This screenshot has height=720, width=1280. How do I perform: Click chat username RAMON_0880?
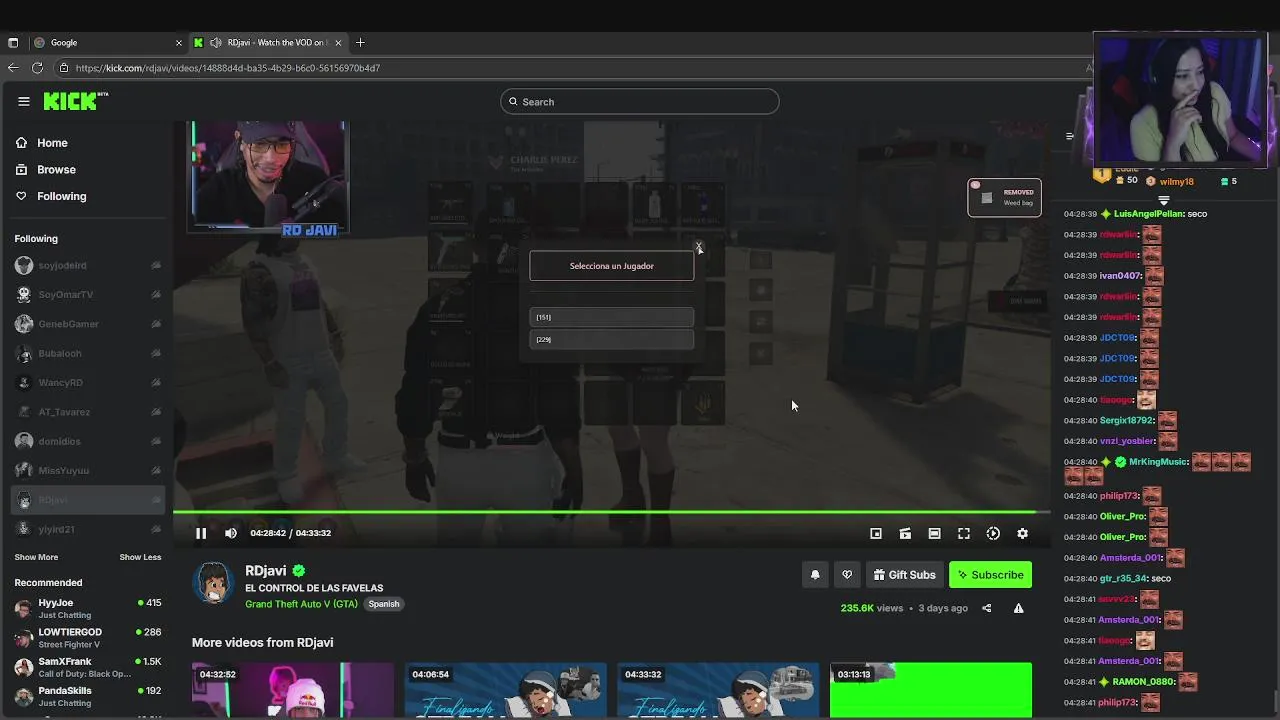pyautogui.click(x=1143, y=682)
